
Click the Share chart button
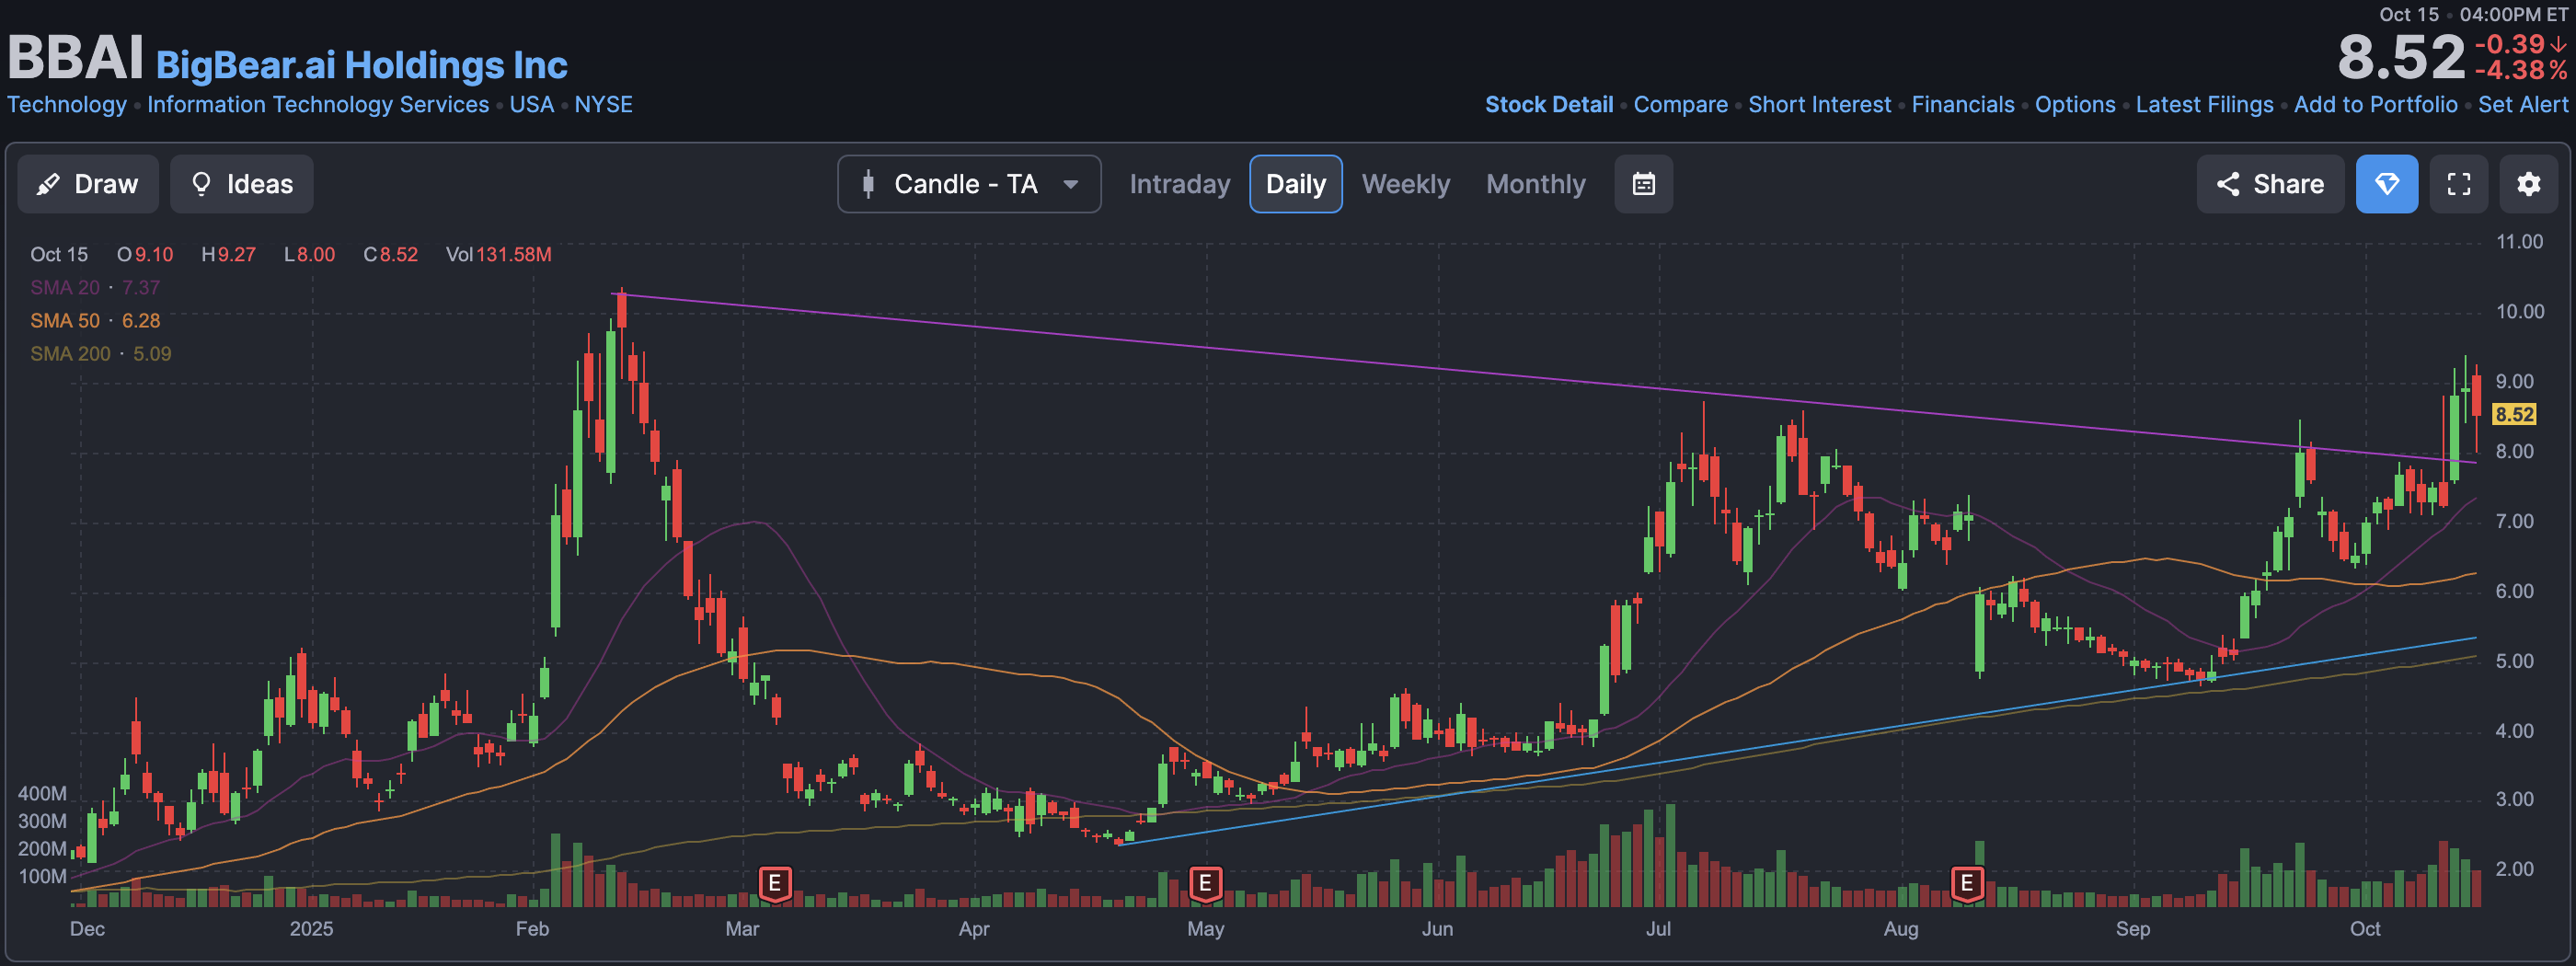2269,184
